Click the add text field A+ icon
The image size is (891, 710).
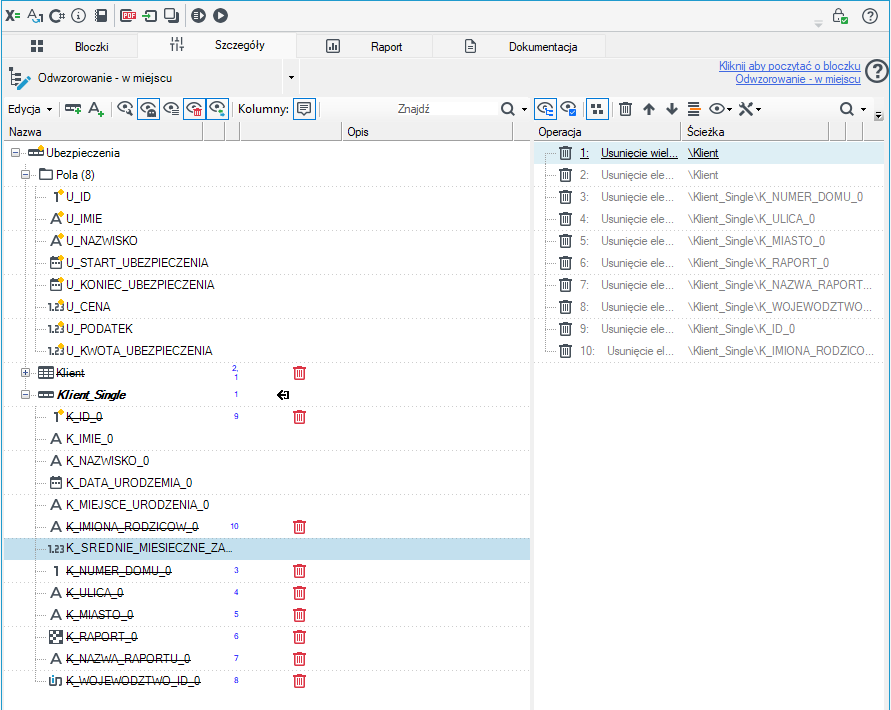point(96,109)
